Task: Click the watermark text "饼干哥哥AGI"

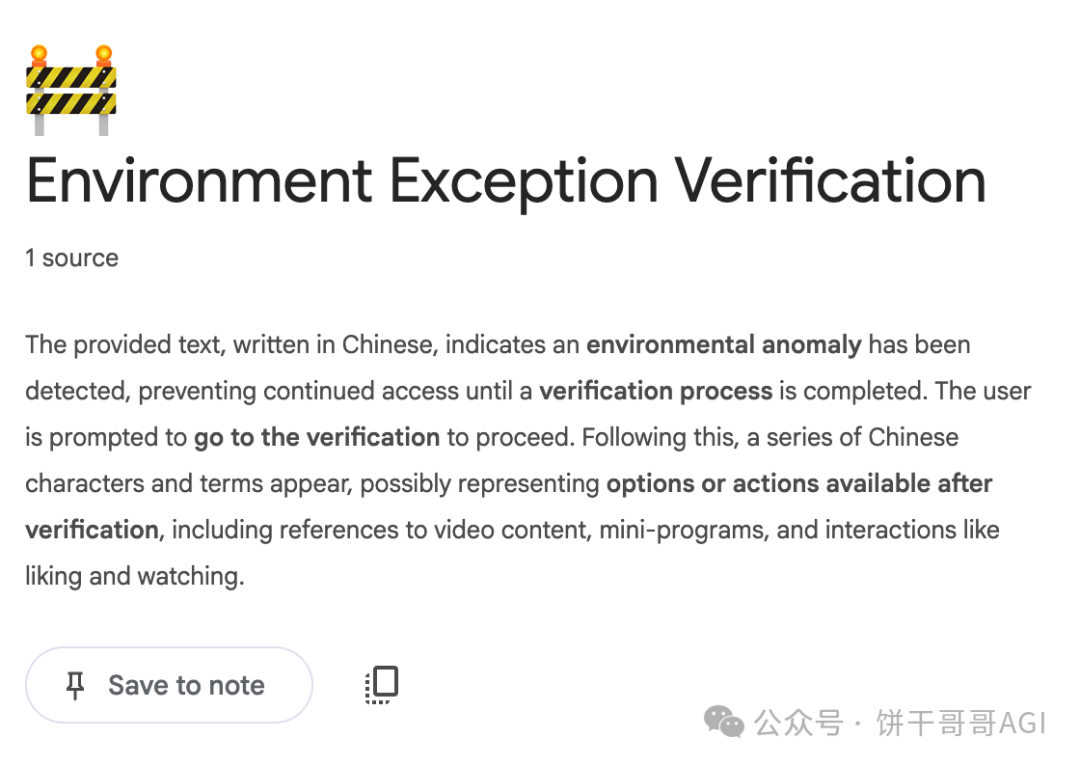Action: tap(961, 723)
